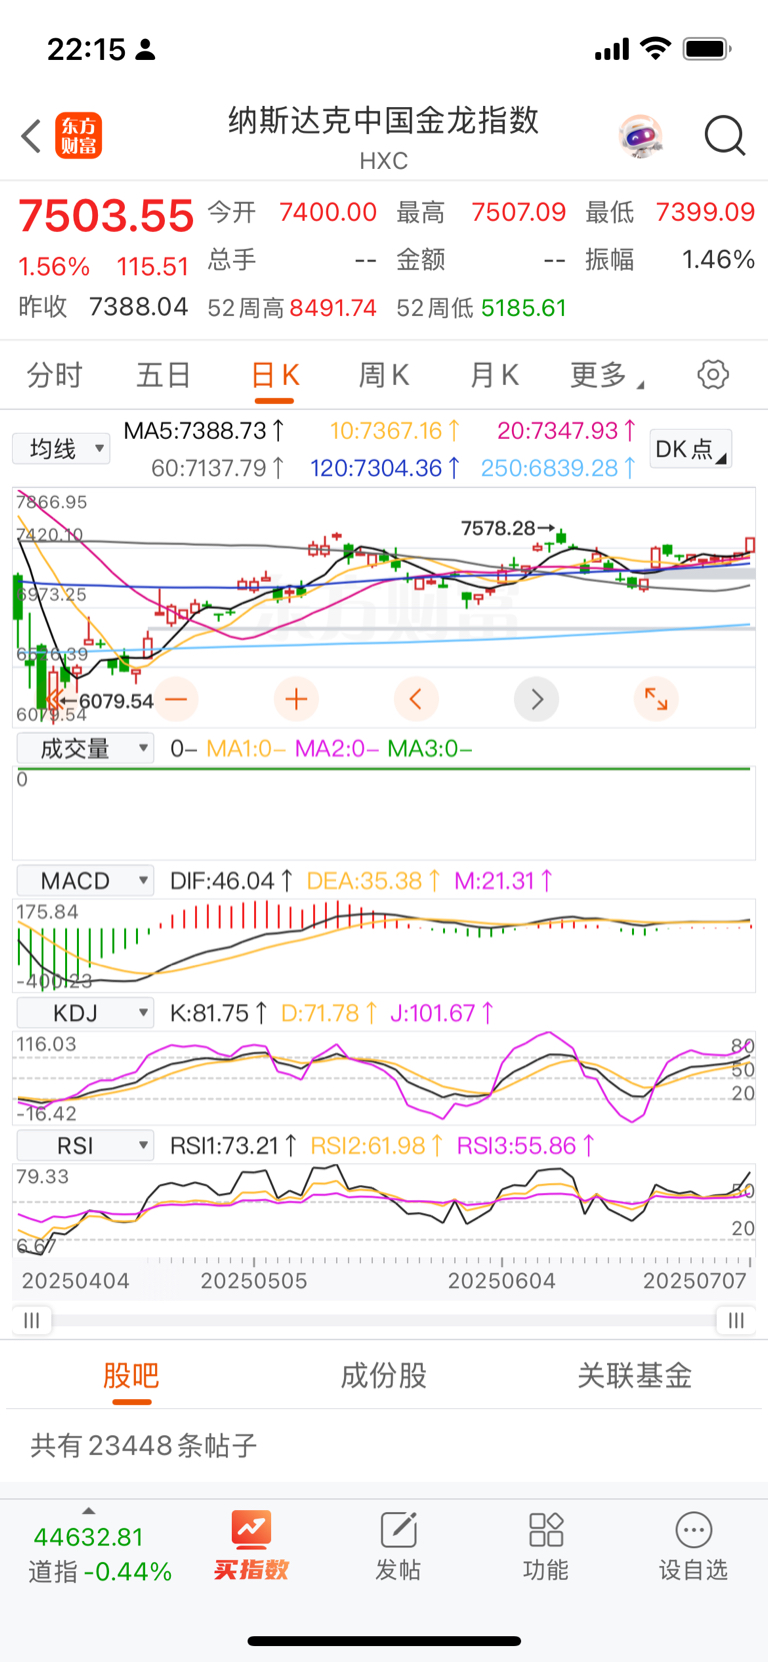Tap the 东方财富 orange logo
The image size is (768, 1663).
[78, 136]
